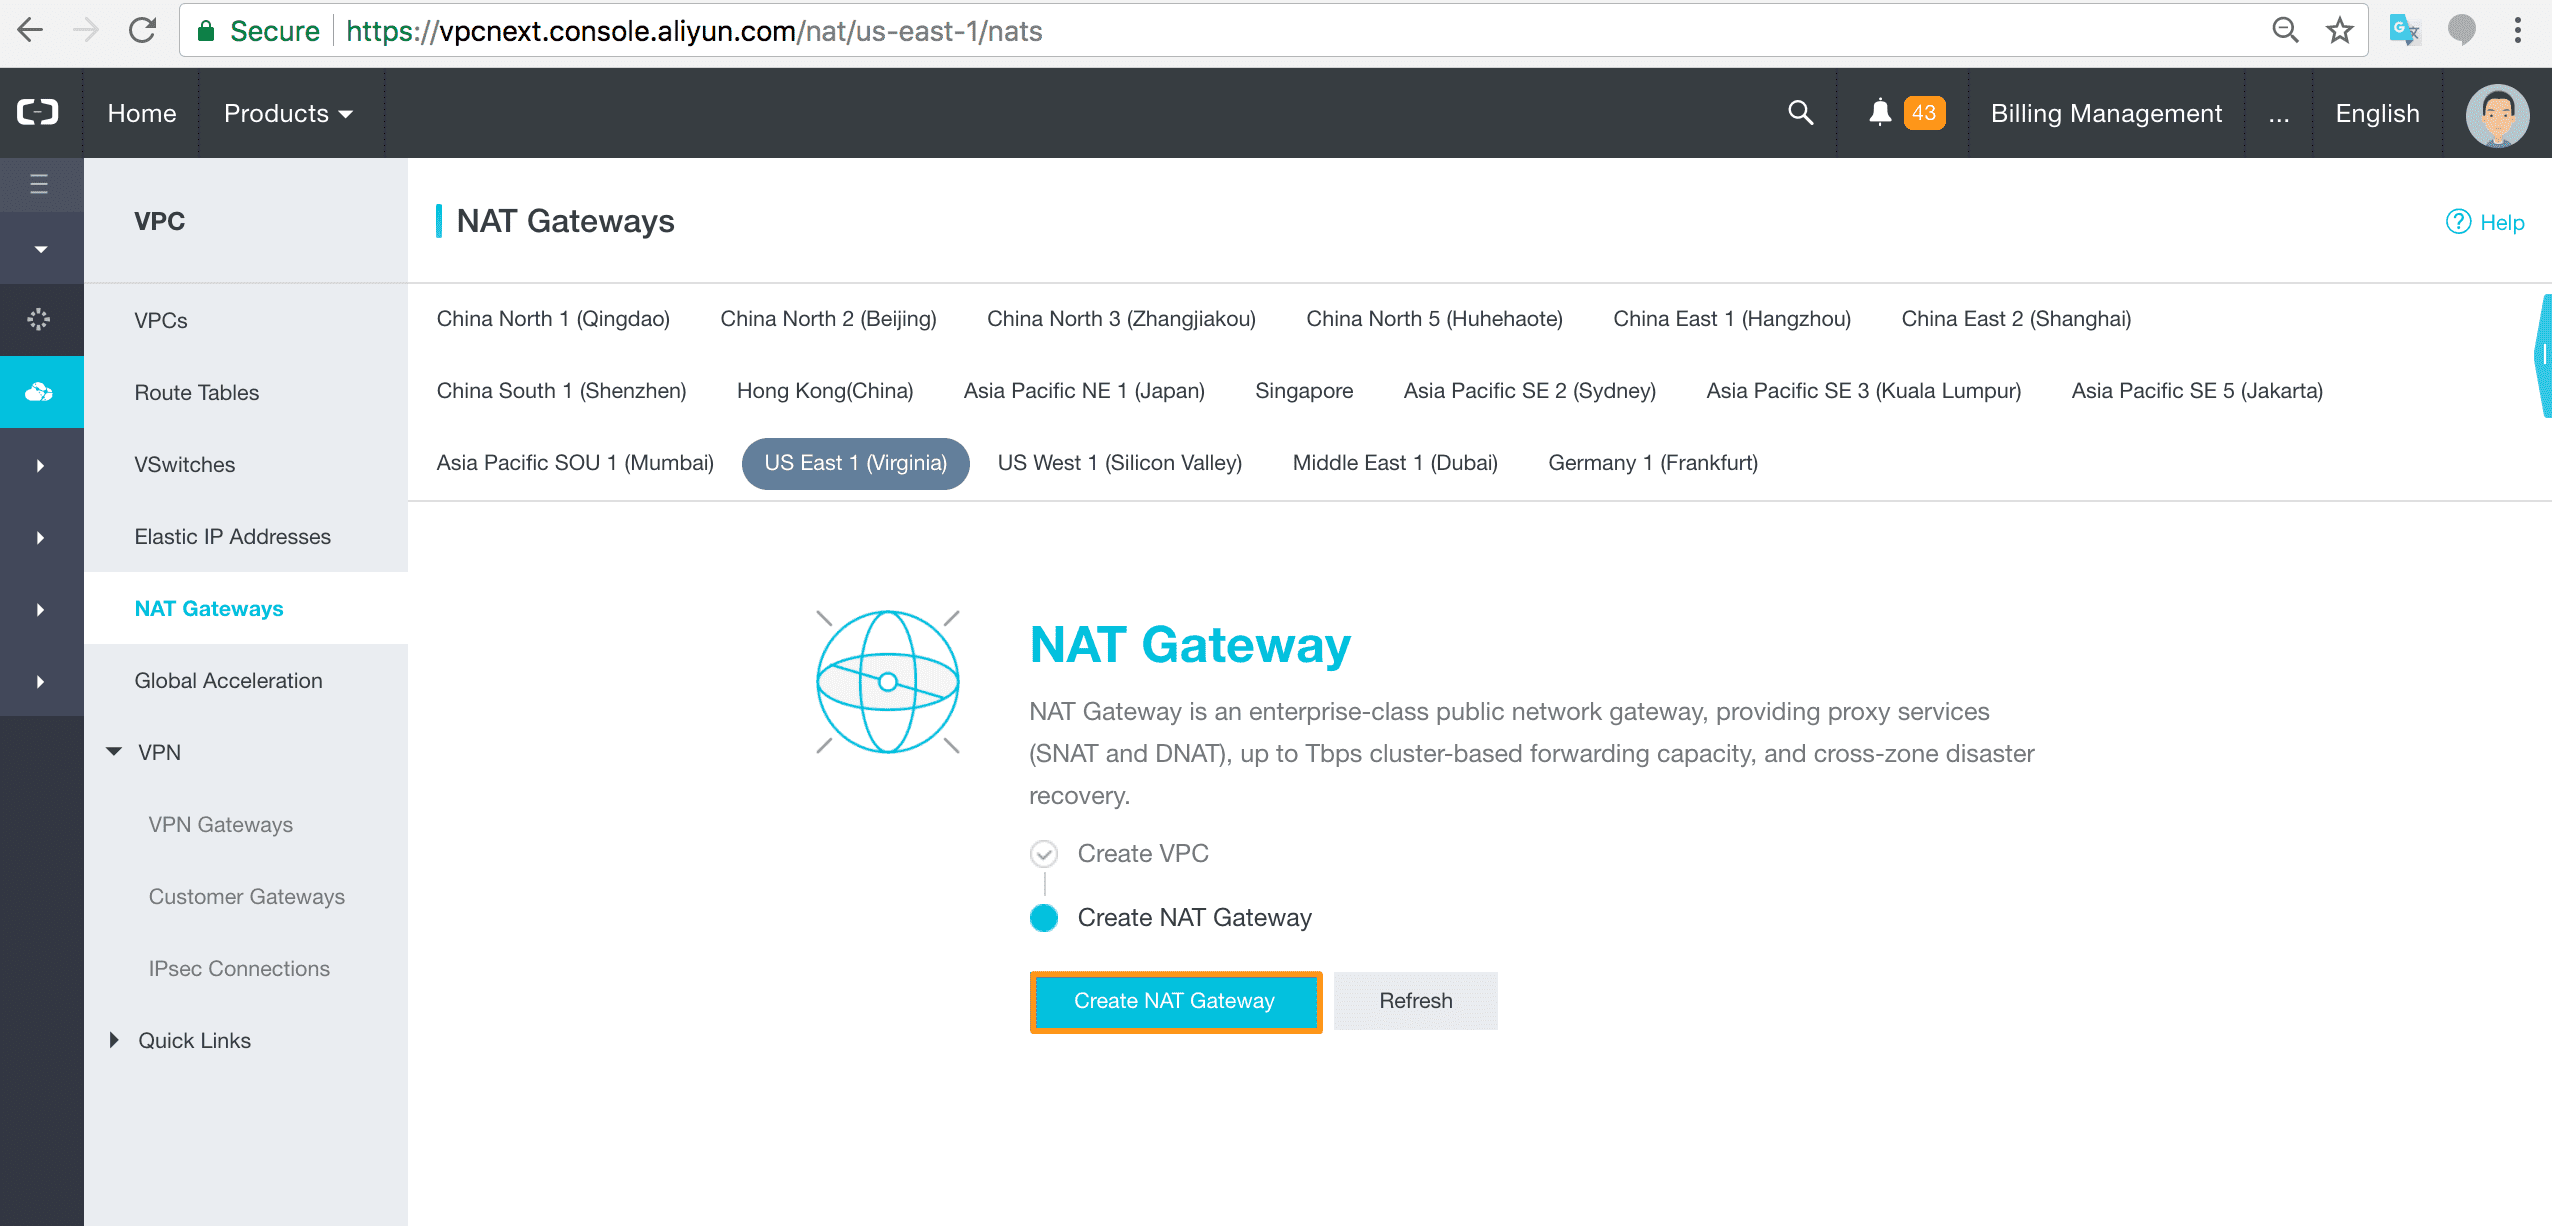Click the products grid icon in left rail
This screenshot has height=1226, width=2552.
point(39,319)
